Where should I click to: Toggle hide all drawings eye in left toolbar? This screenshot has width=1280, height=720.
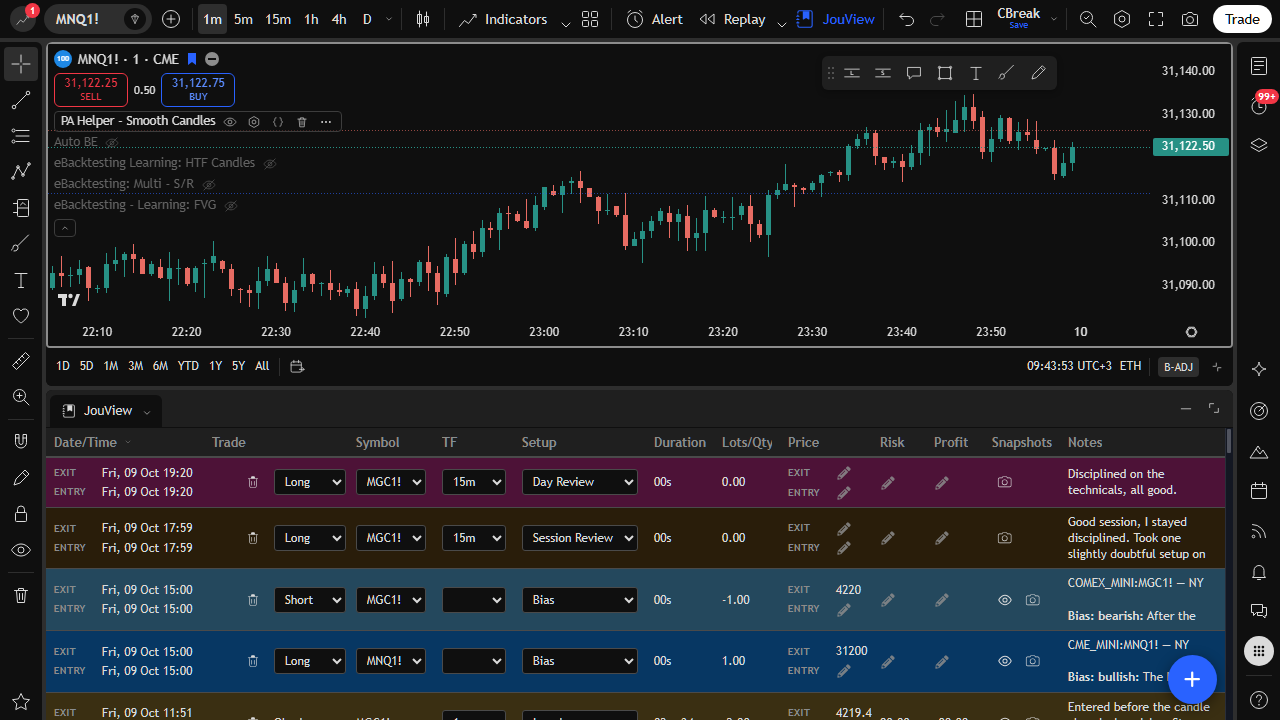click(x=21, y=550)
